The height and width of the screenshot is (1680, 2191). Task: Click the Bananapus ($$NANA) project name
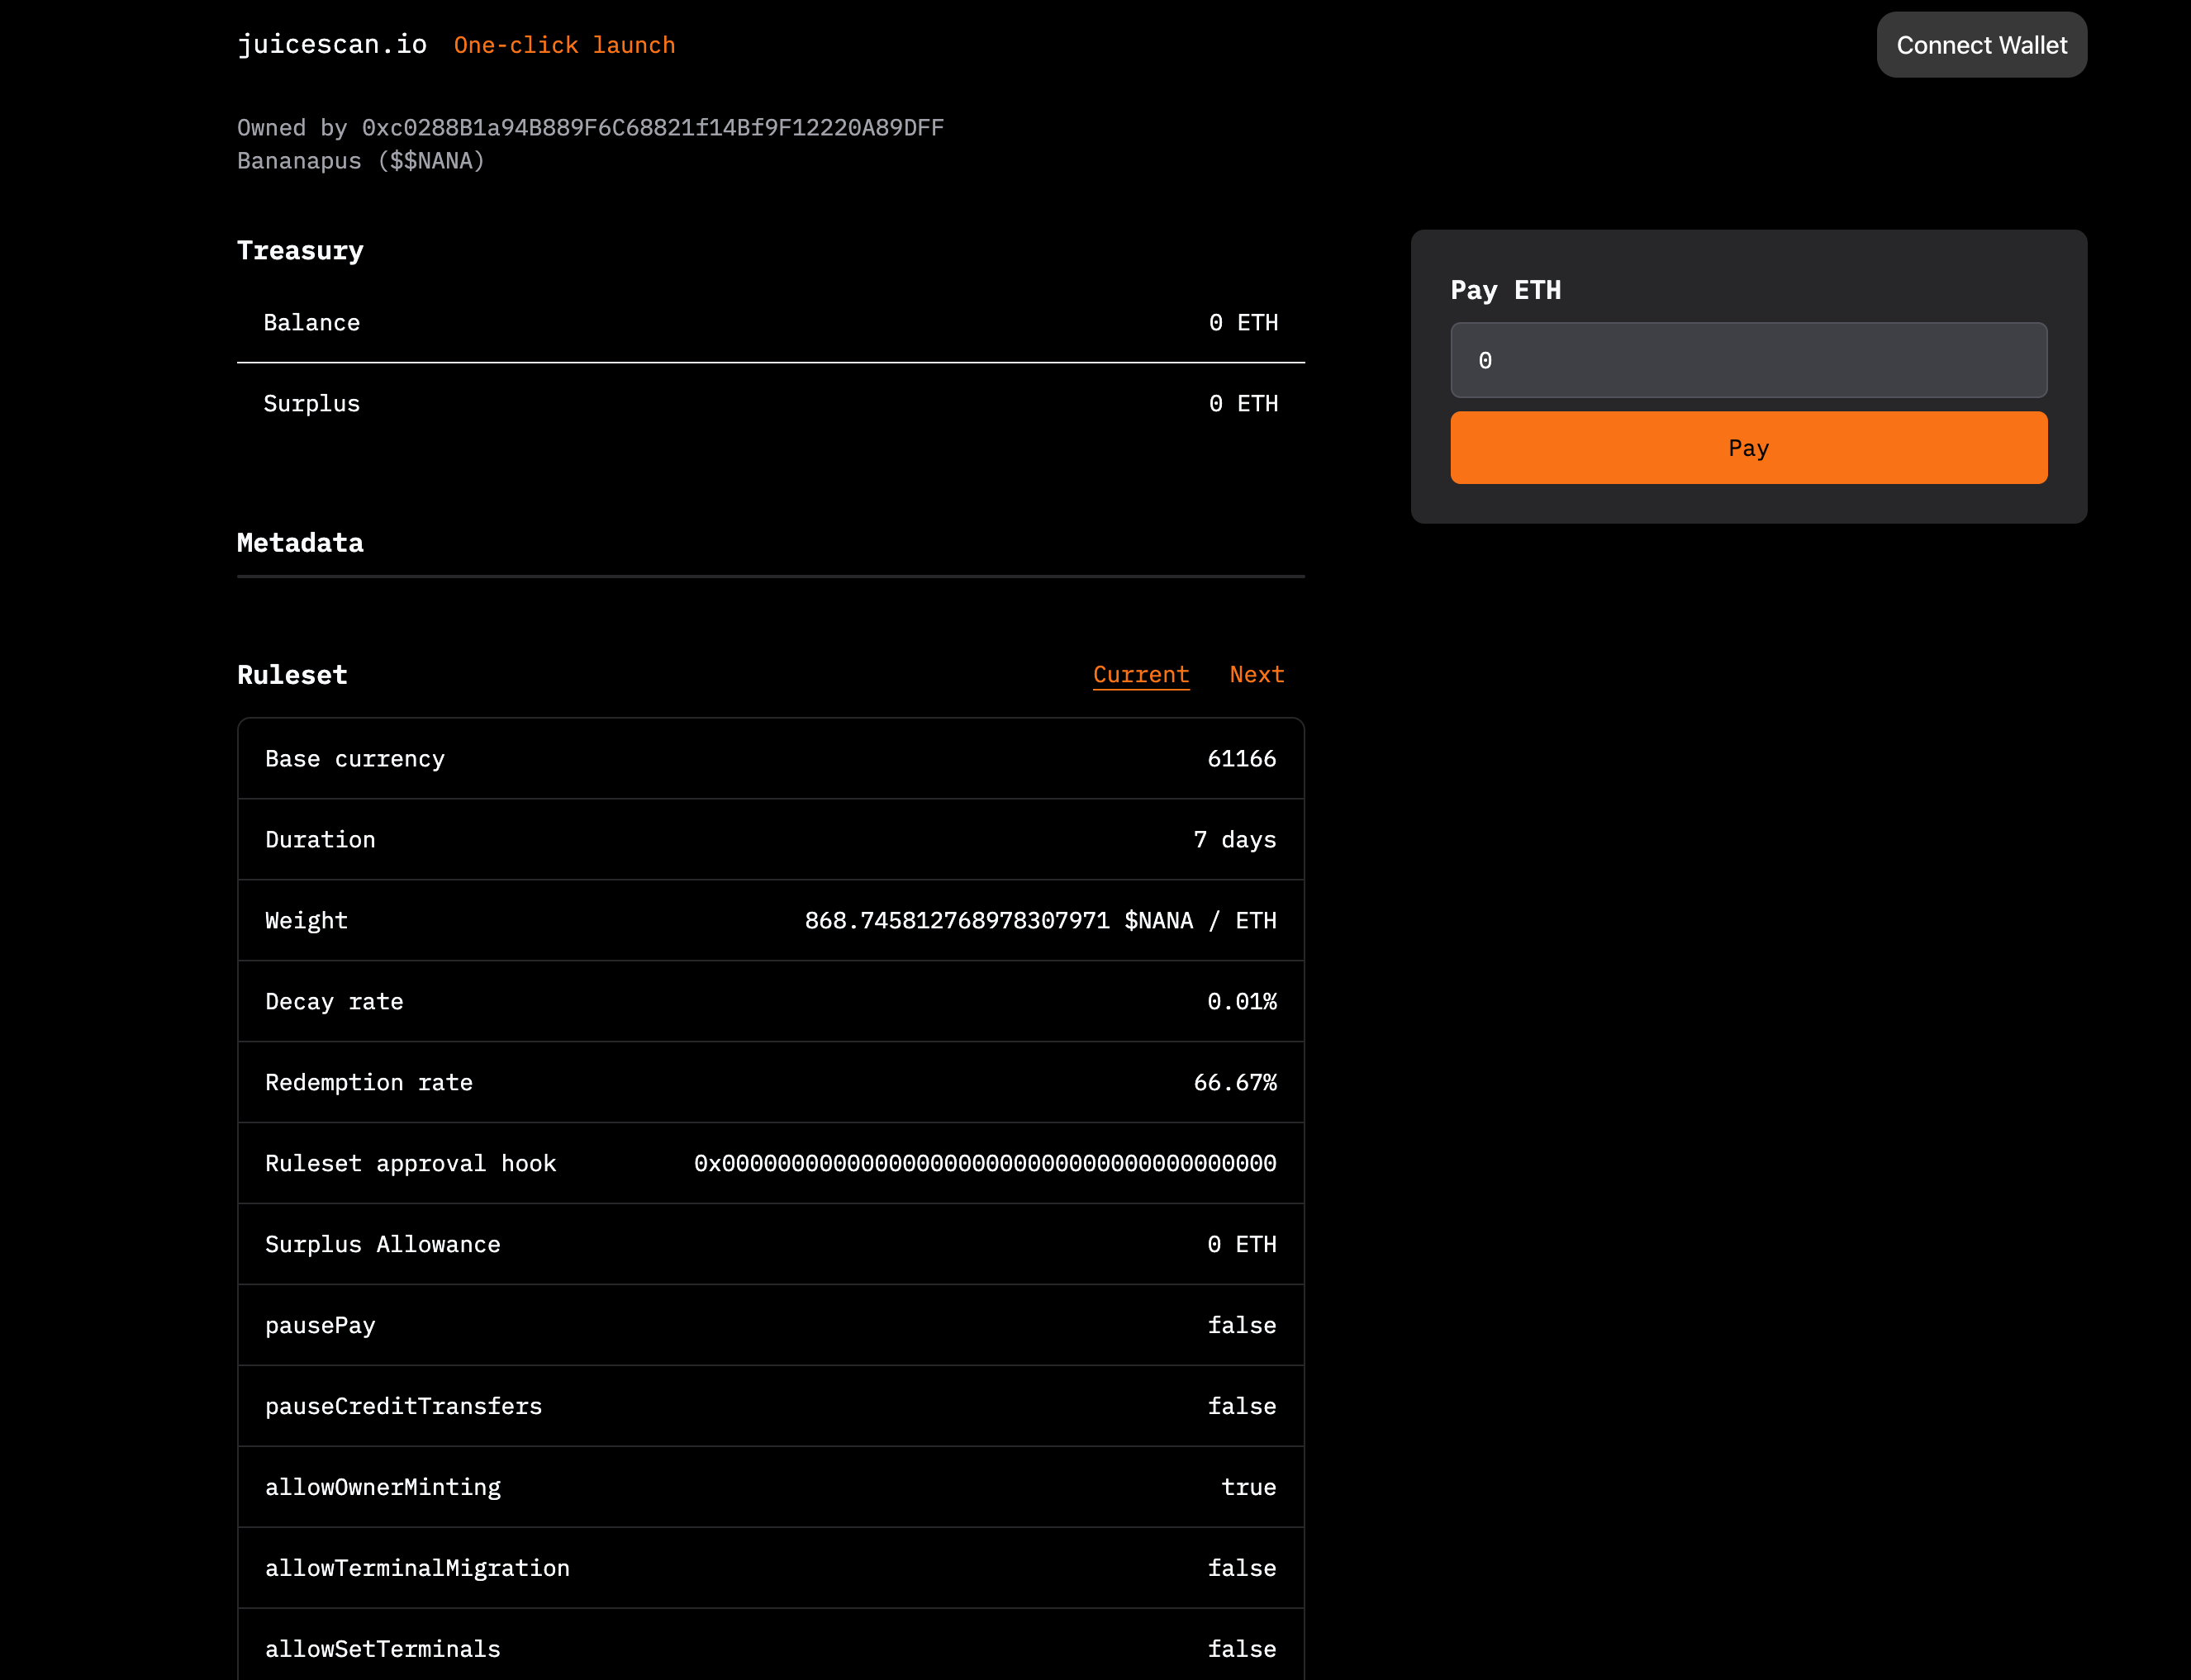[x=361, y=160]
